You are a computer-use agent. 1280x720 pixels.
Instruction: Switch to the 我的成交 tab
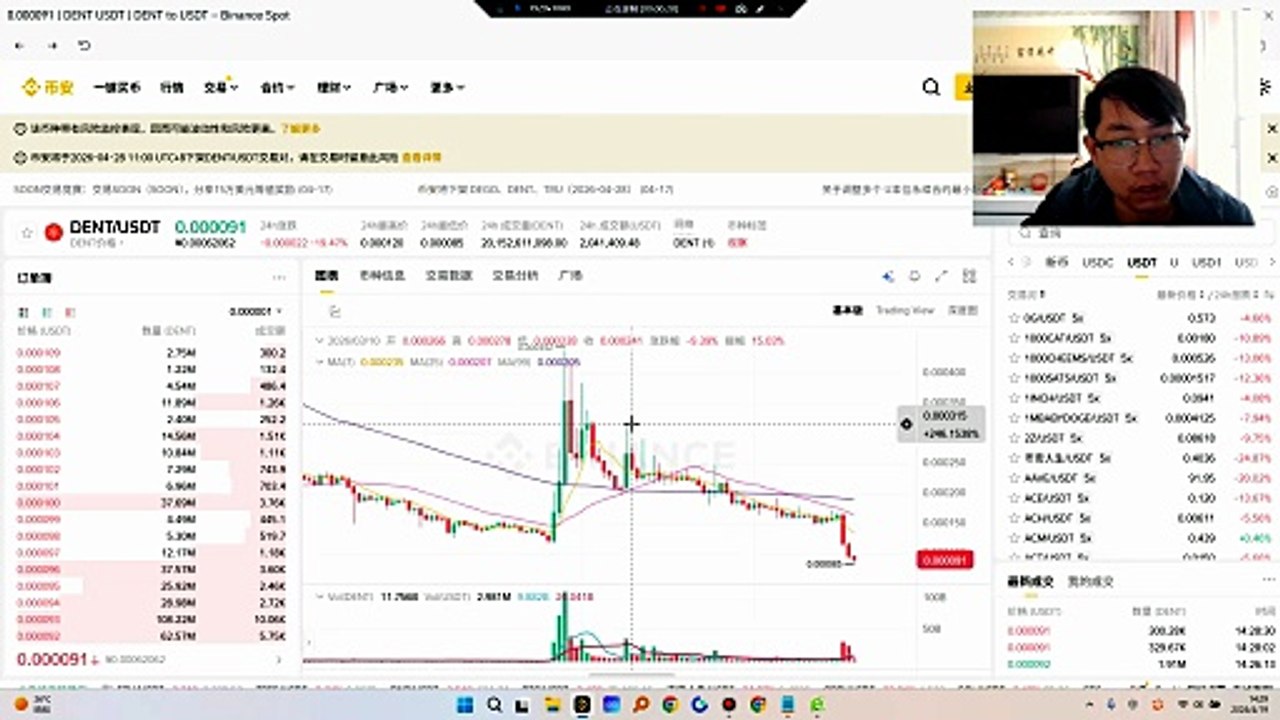1091,581
